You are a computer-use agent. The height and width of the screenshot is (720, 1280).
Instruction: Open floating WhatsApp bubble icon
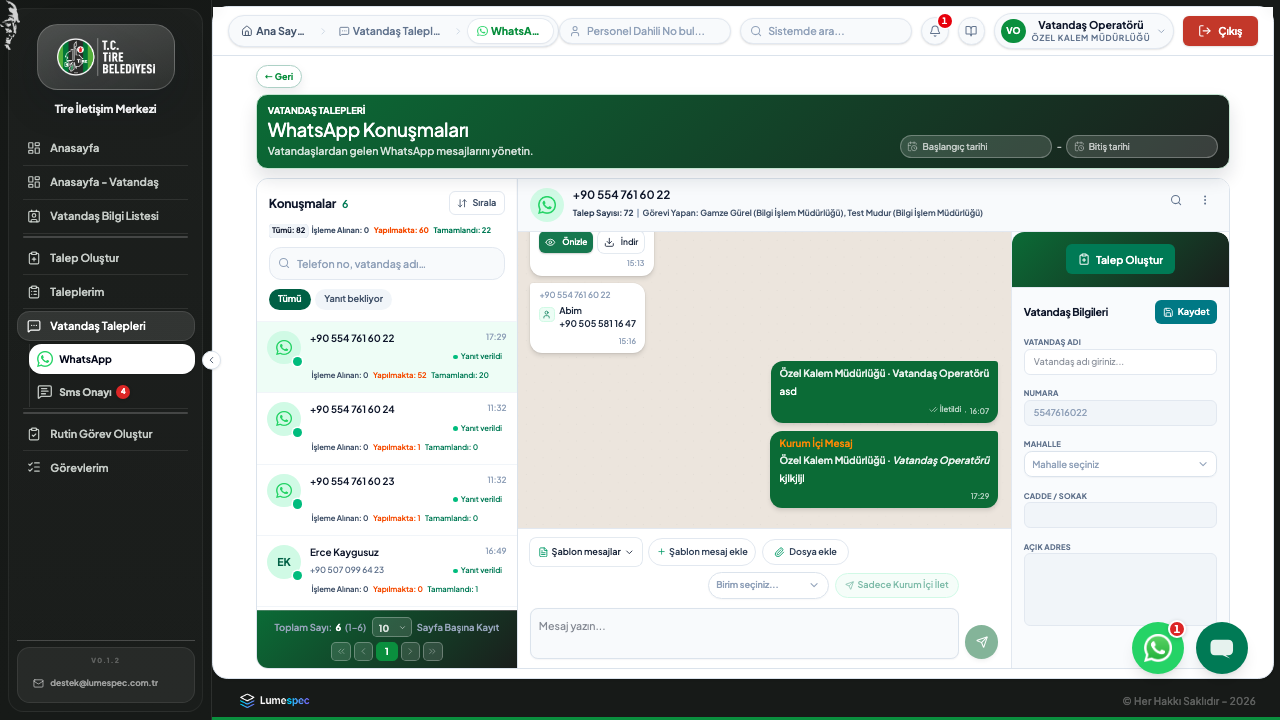click(x=1158, y=648)
